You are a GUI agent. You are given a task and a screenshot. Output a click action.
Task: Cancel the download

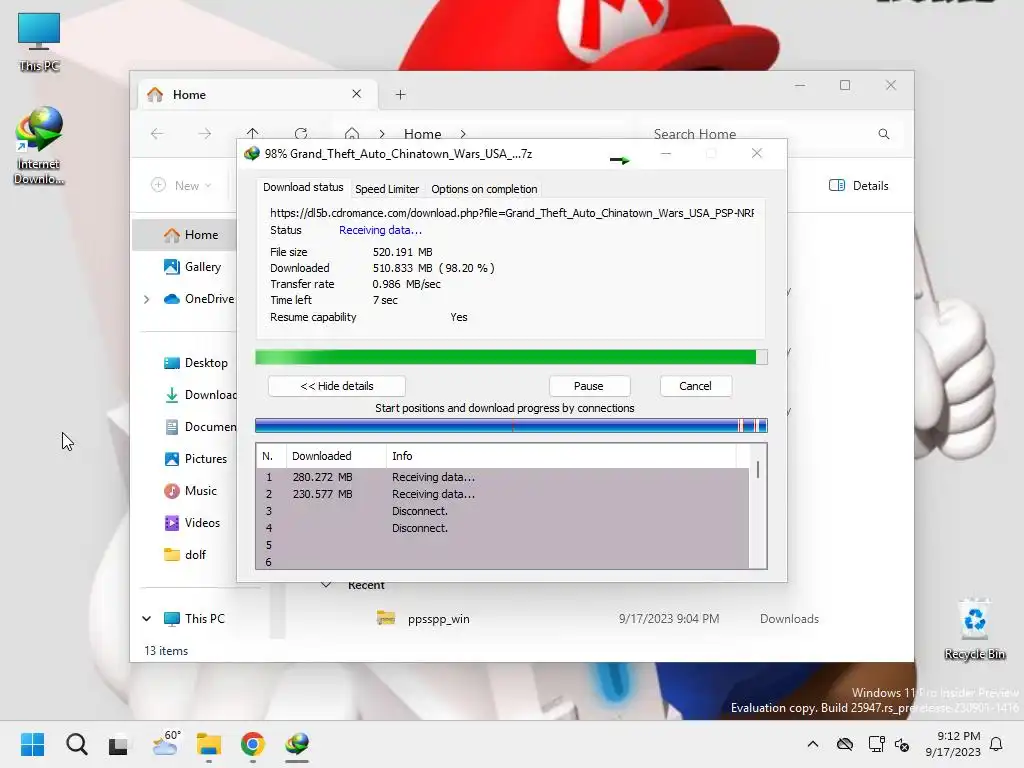click(695, 386)
